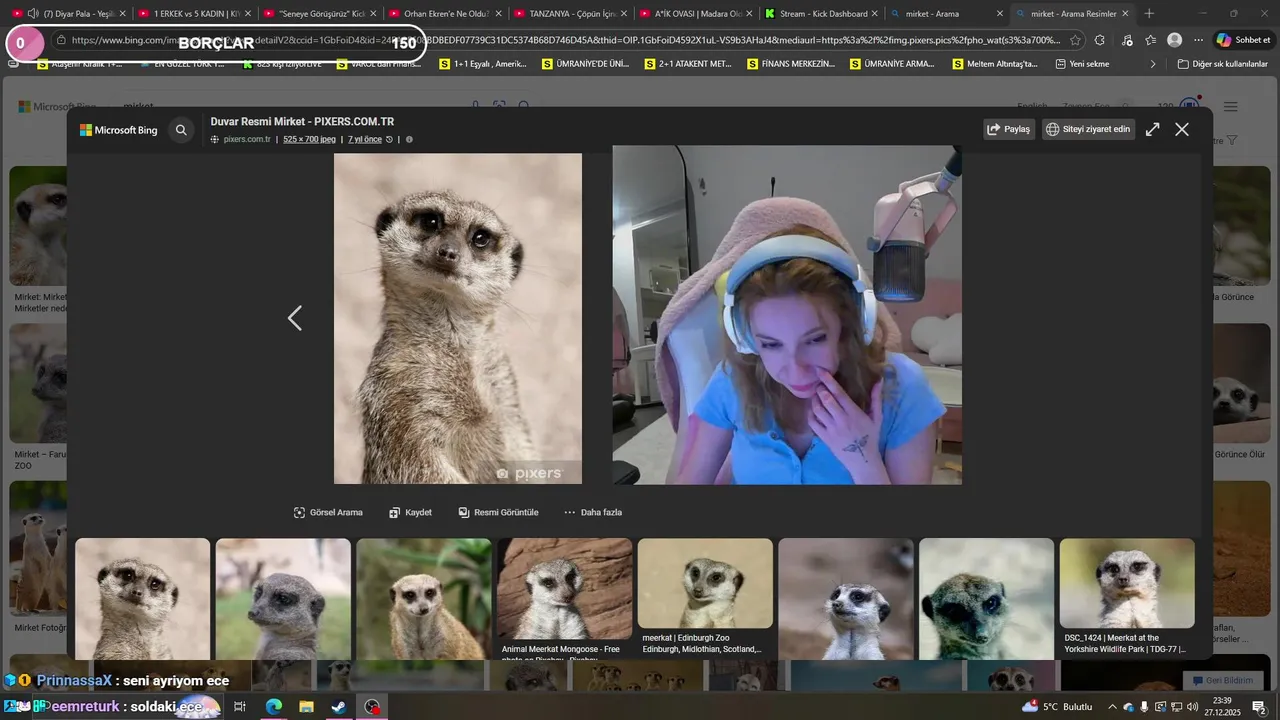Click the main meerkat image
Image resolution: width=1280 pixels, height=720 pixels.
pos(458,318)
